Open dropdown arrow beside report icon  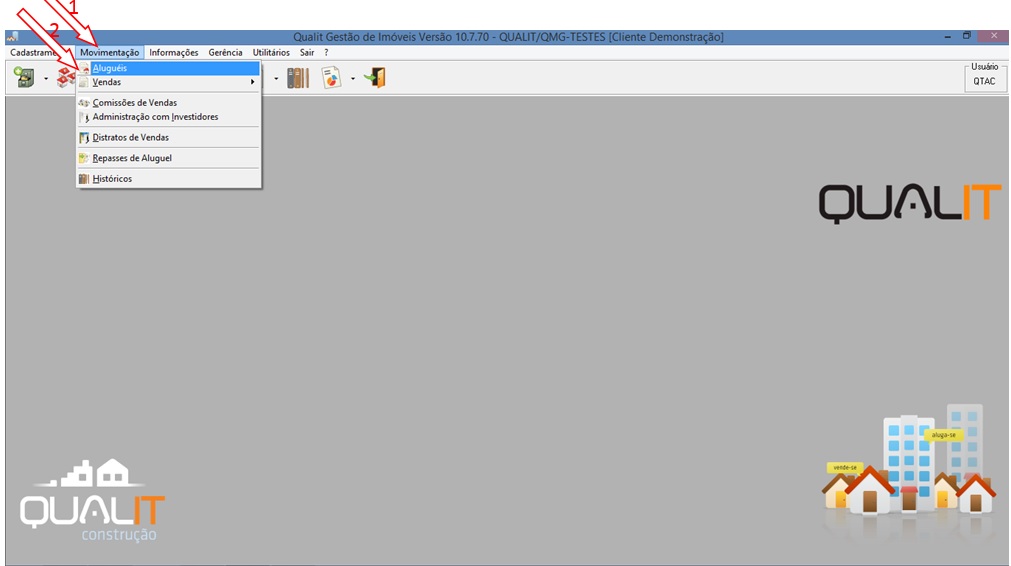[353, 79]
